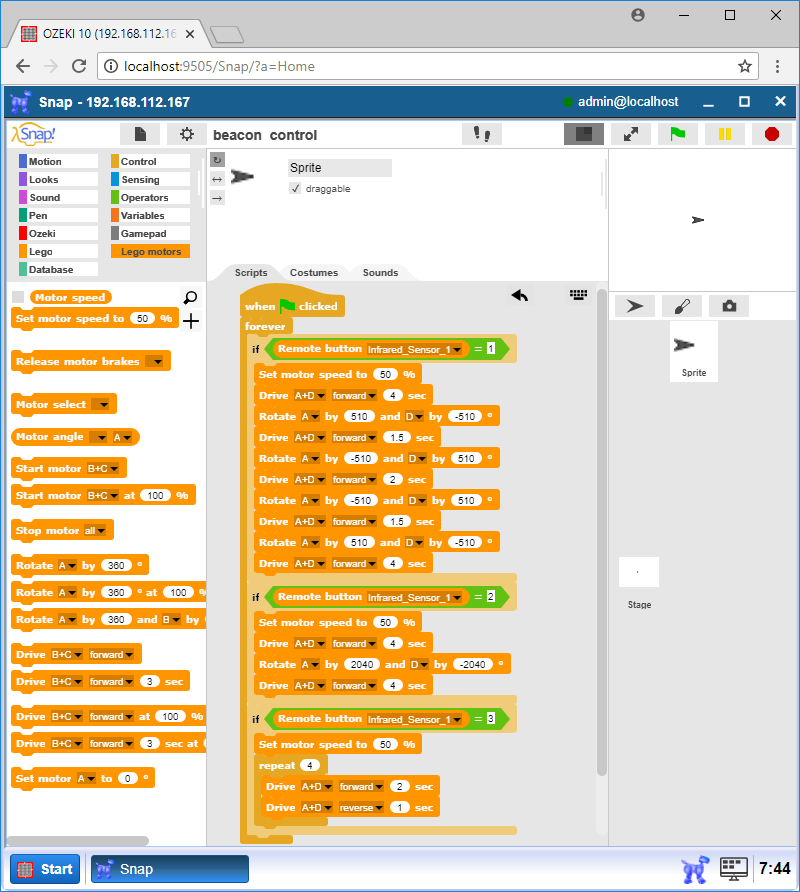Viewport: 800px width, 892px height.
Task: Open the Operators block category
Action: point(150,197)
